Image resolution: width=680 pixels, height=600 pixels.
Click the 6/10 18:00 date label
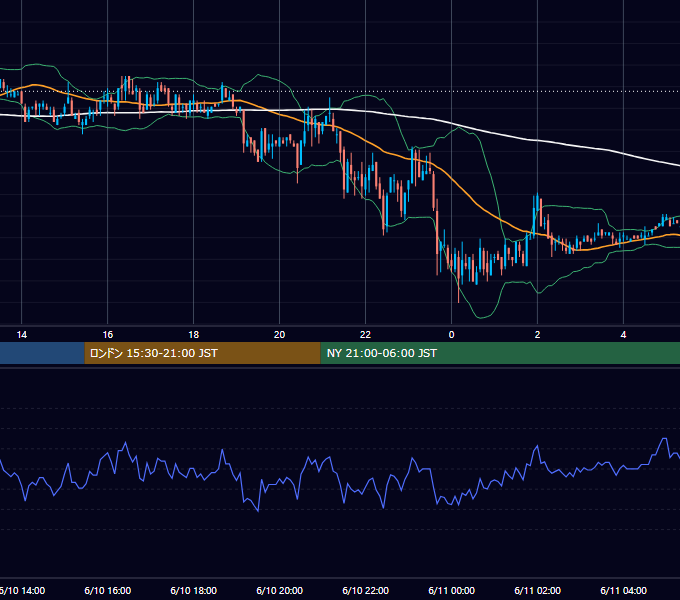[x=193, y=590]
